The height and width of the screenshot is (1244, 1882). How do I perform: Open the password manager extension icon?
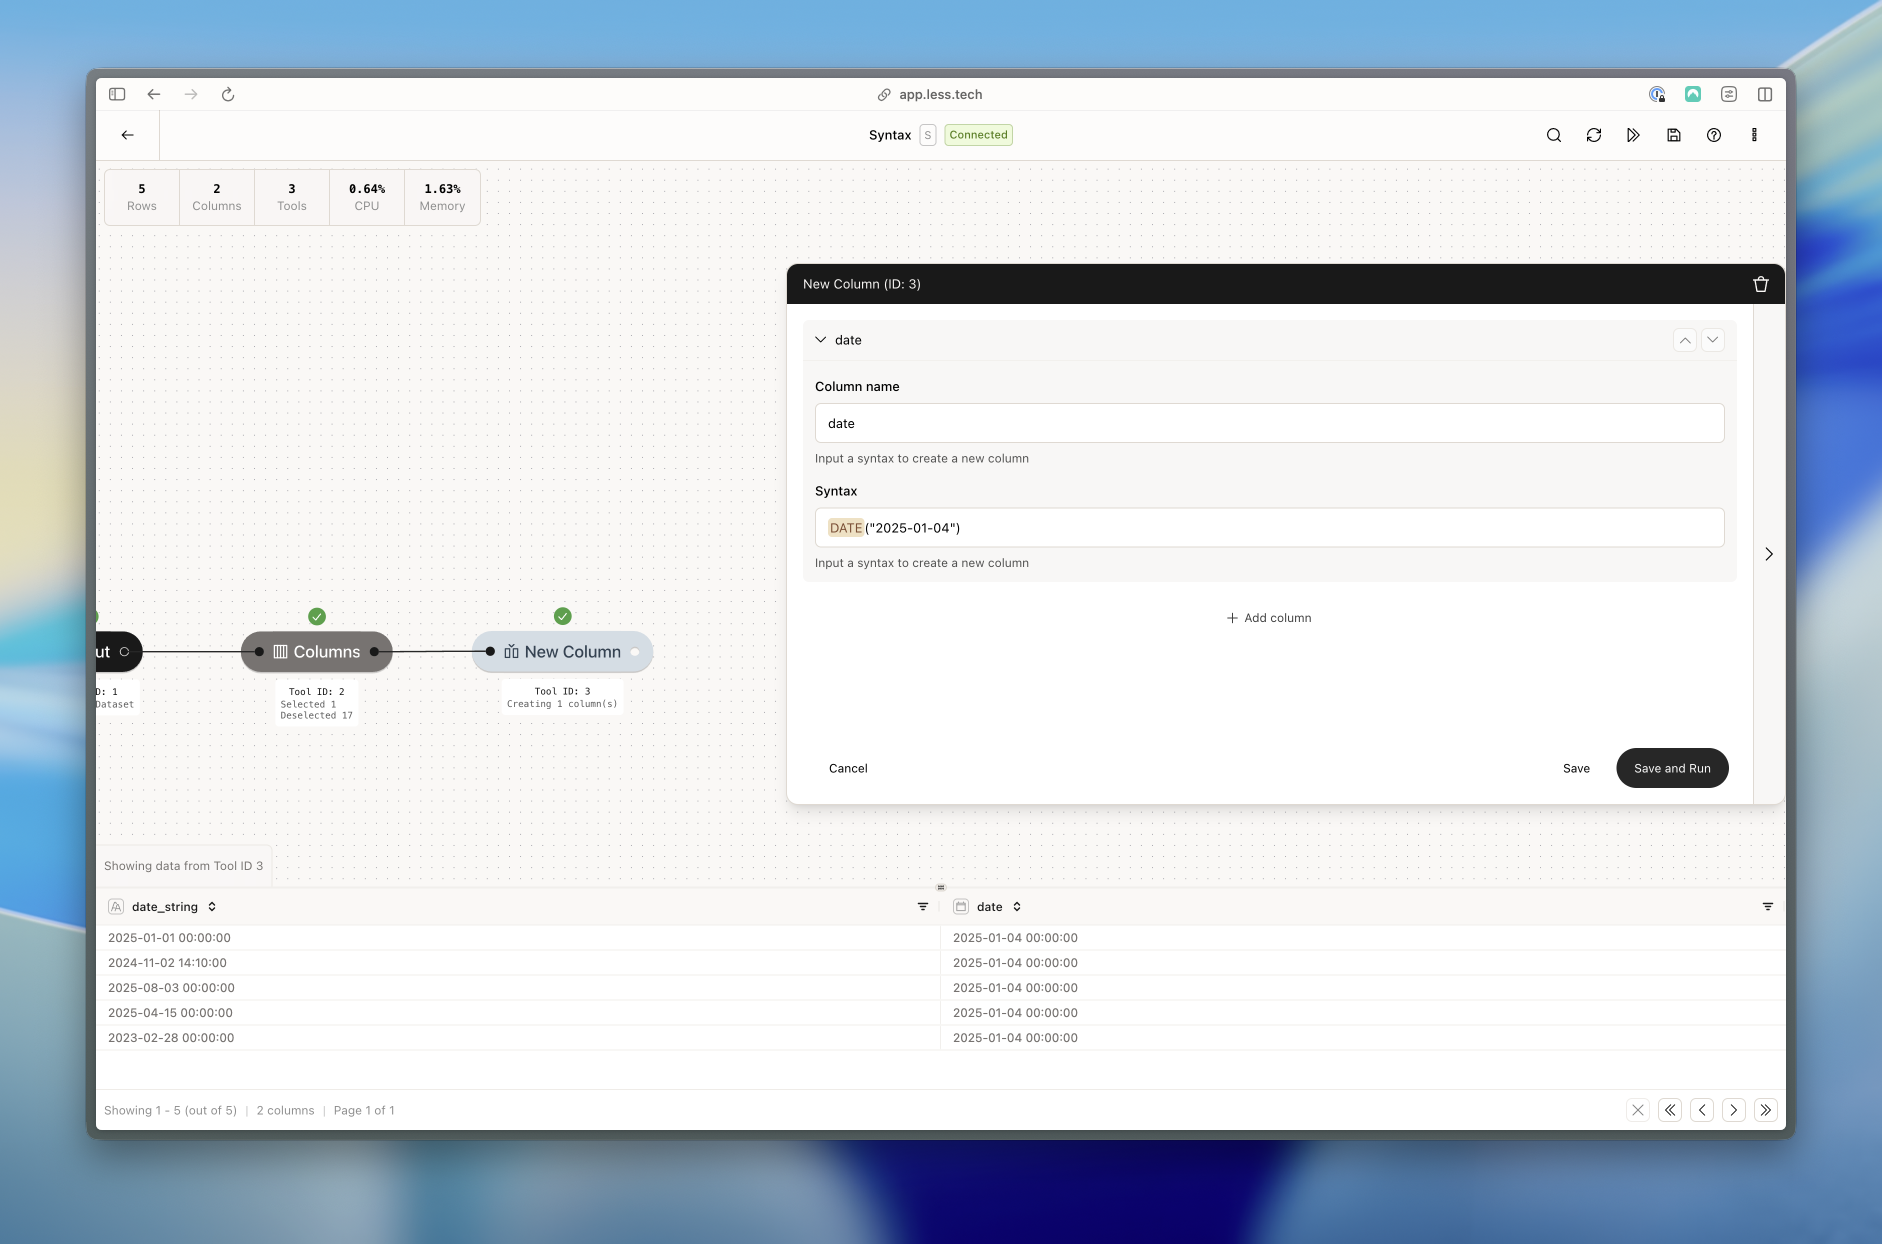[1657, 94]
